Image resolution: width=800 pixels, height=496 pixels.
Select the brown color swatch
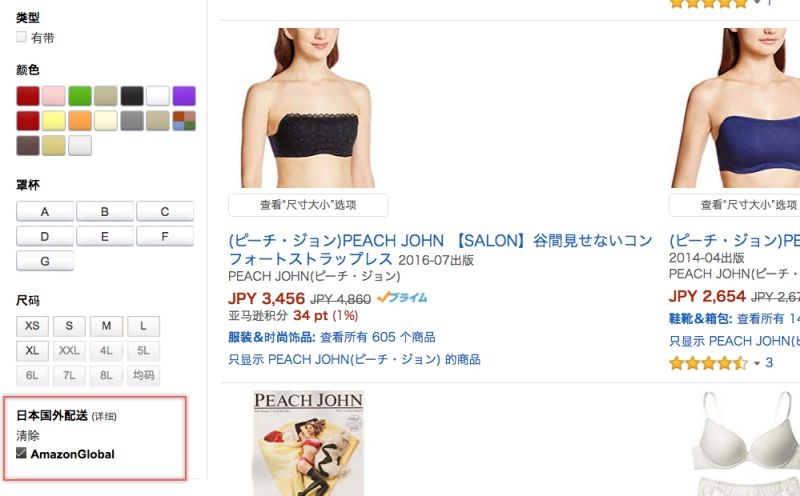coord(28,145)
